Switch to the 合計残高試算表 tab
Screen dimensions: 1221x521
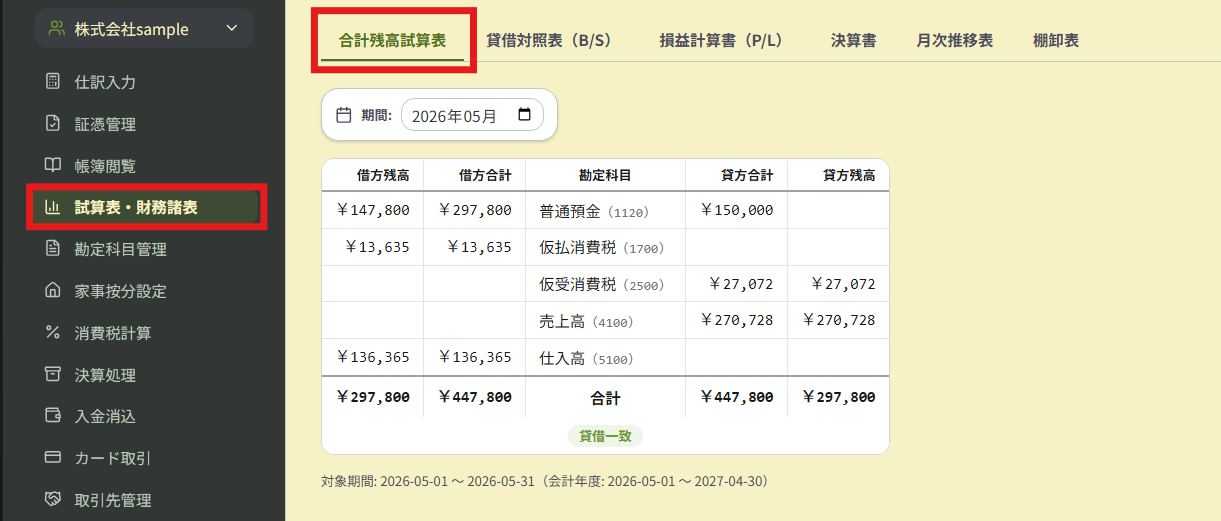point(393,41)
